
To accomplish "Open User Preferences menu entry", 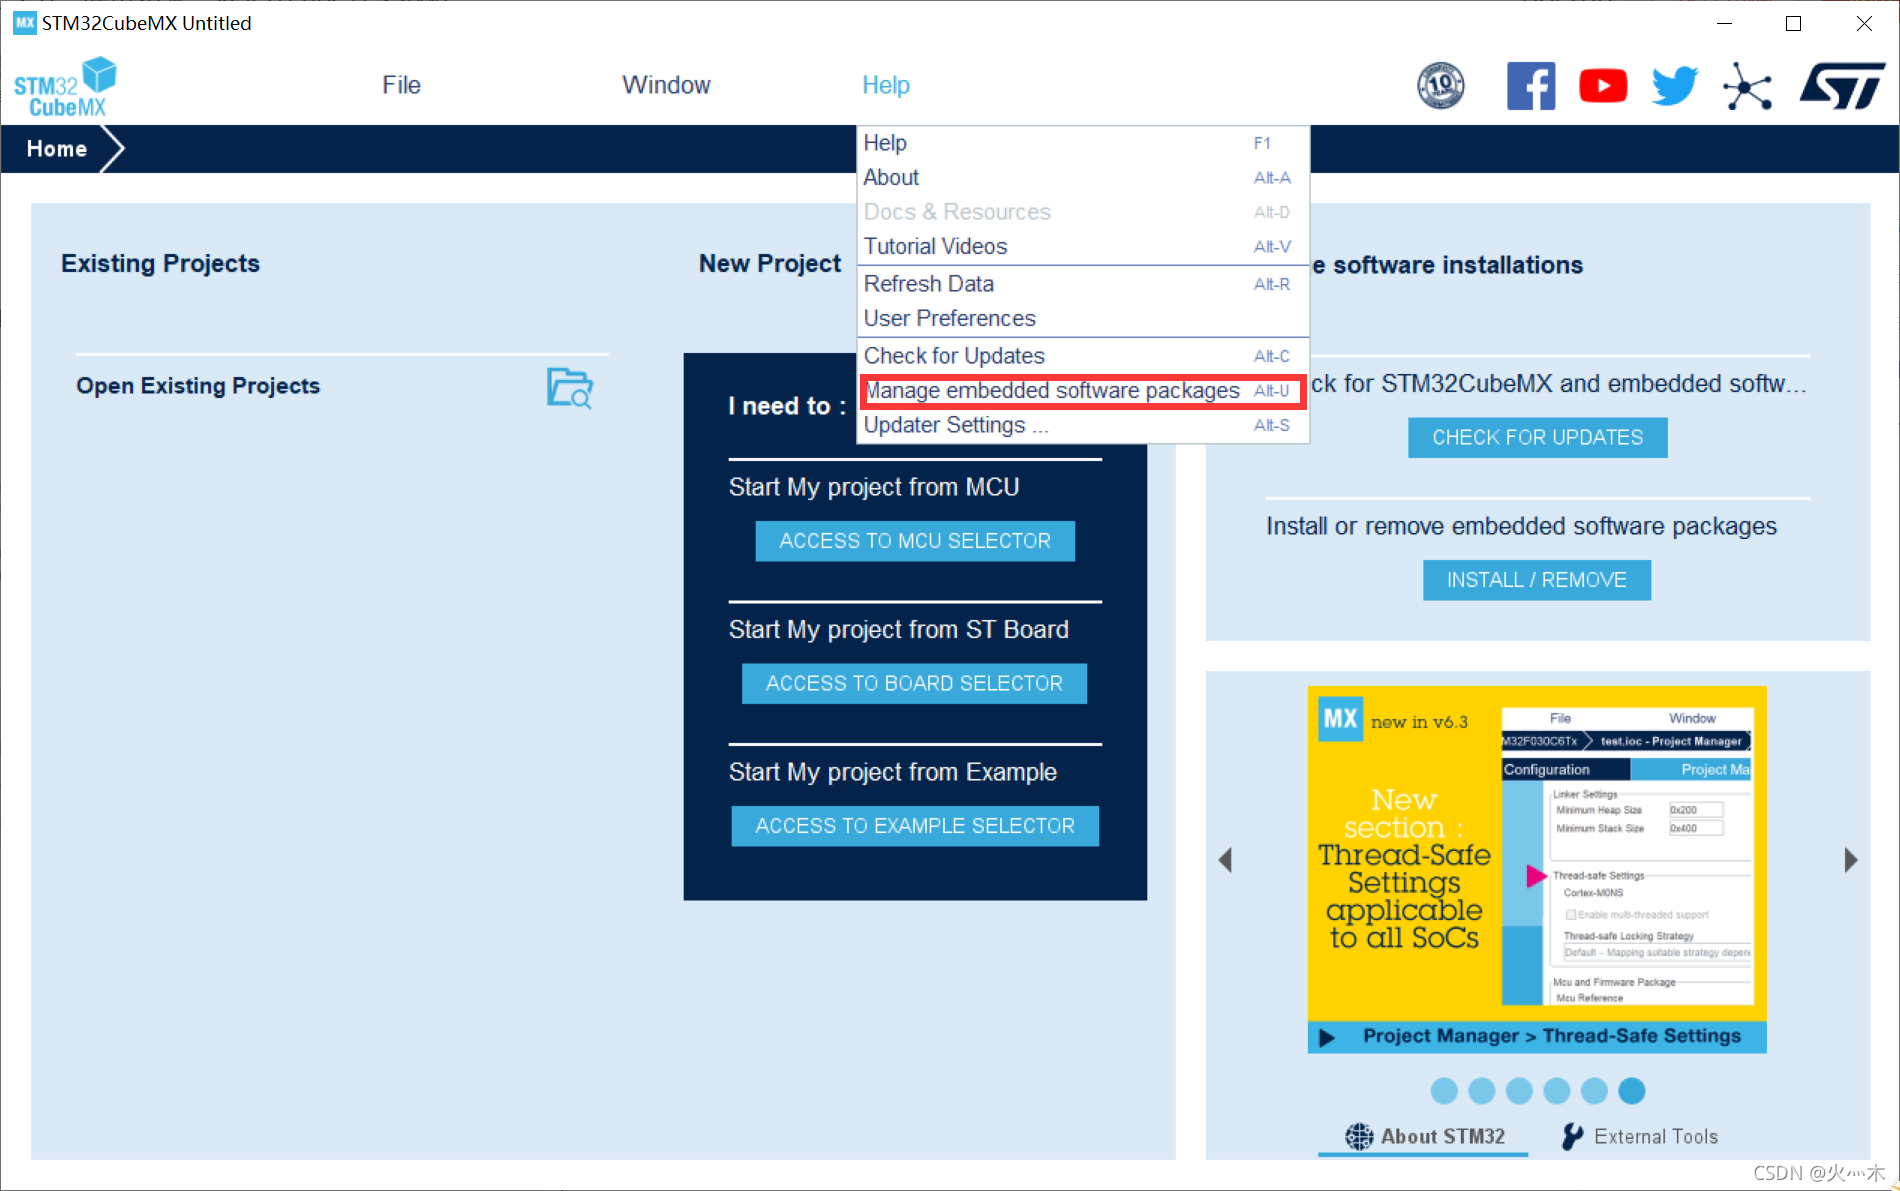I will [1083, 318].
